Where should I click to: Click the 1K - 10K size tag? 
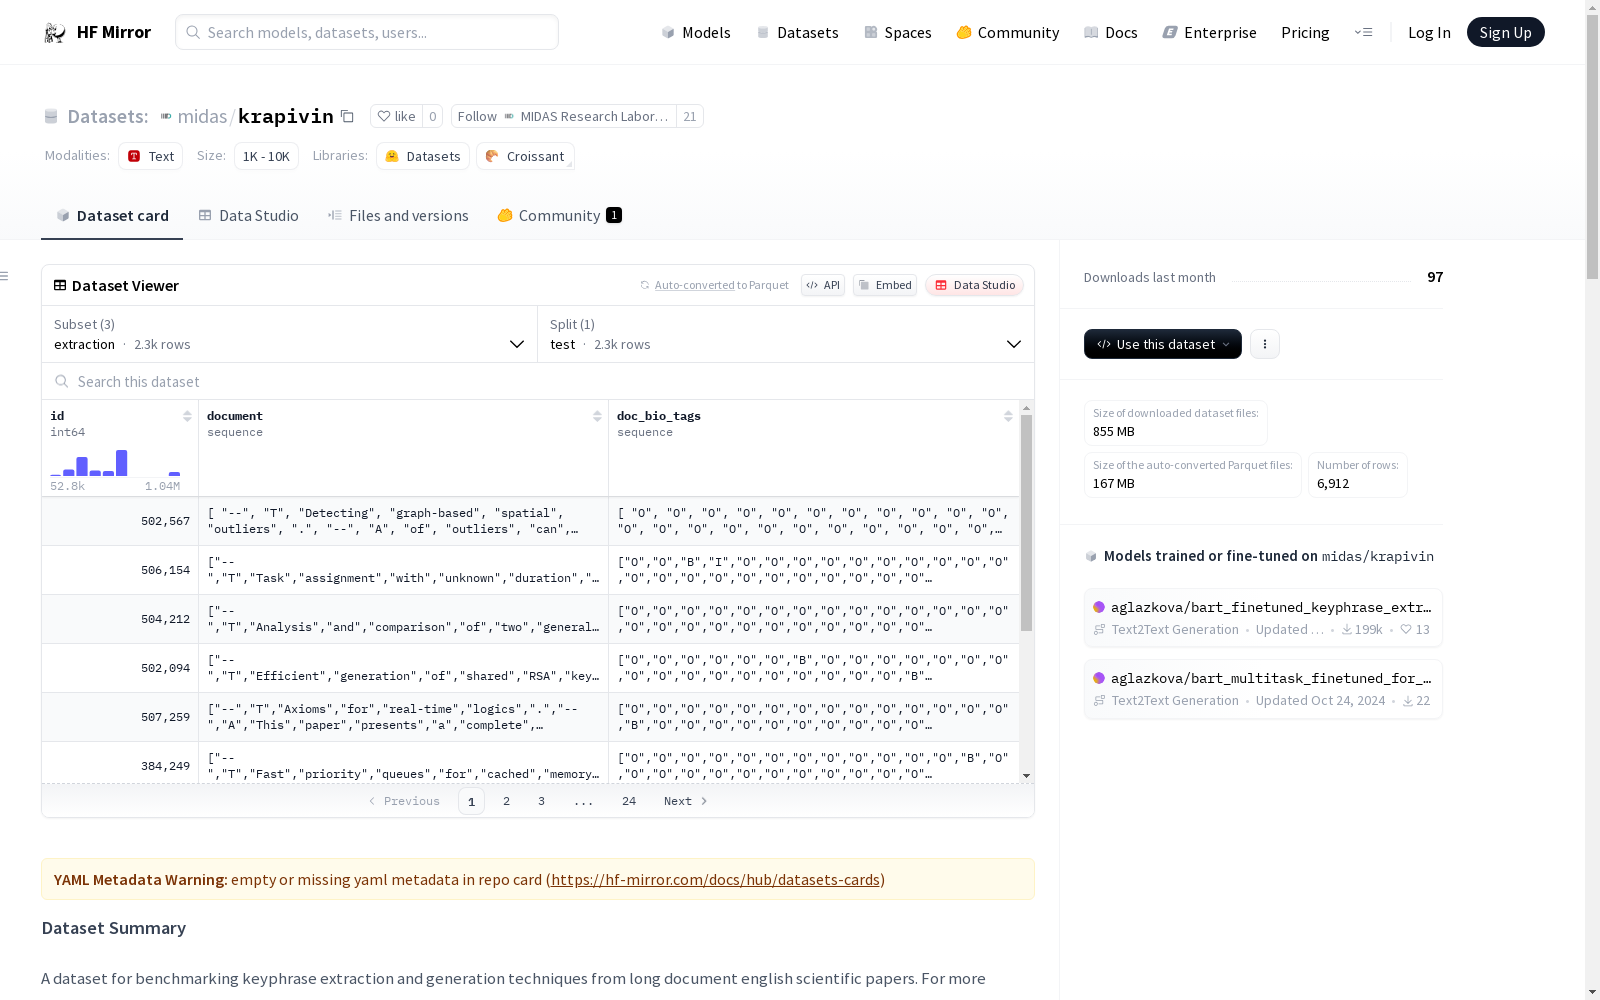point(266,156)
